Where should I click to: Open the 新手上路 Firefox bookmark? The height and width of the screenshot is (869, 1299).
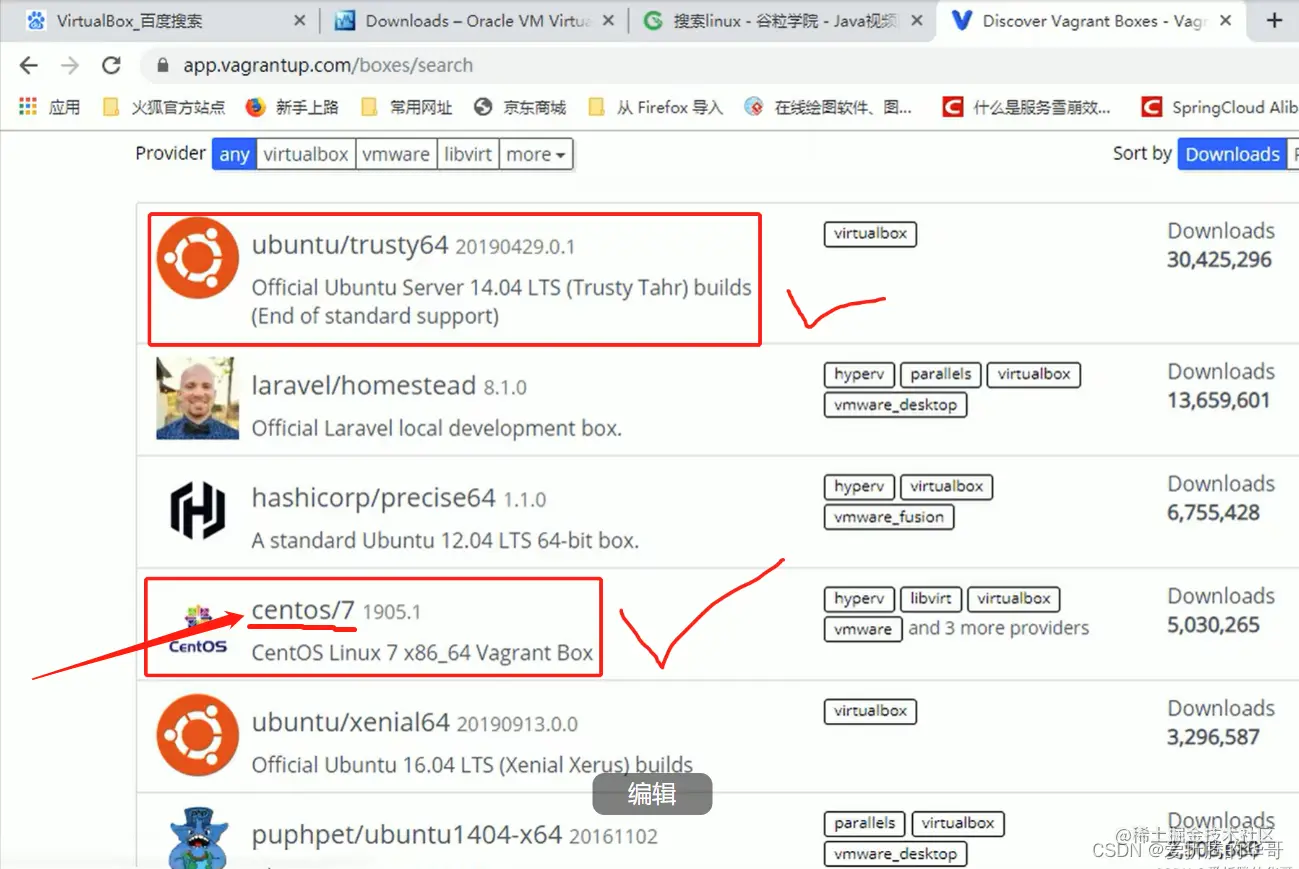(292, 107)
